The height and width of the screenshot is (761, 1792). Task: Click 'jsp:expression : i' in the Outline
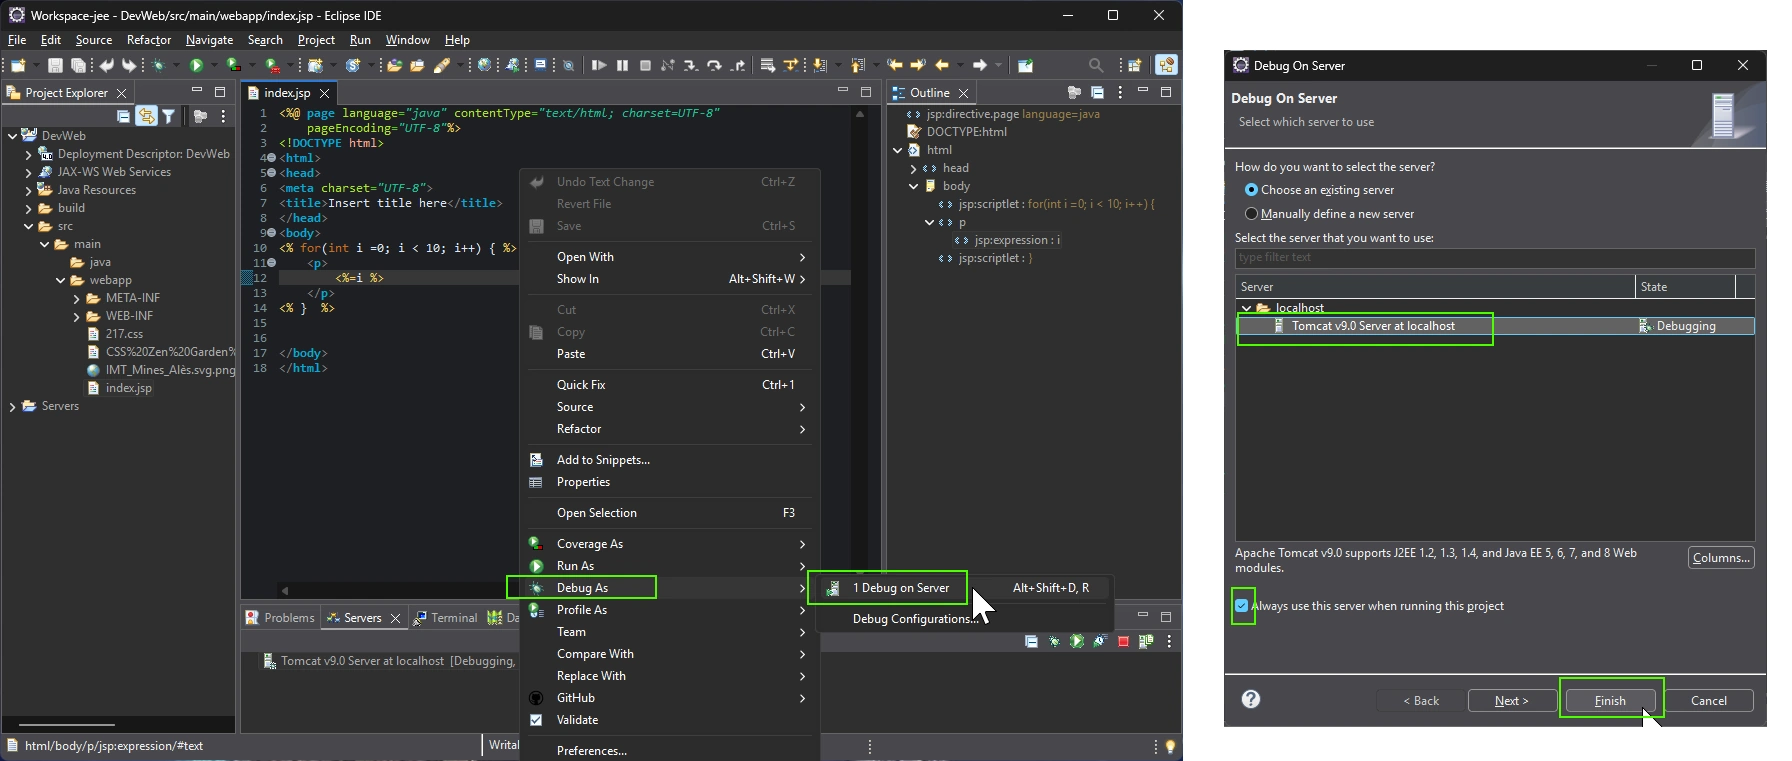click(1017, 240)
